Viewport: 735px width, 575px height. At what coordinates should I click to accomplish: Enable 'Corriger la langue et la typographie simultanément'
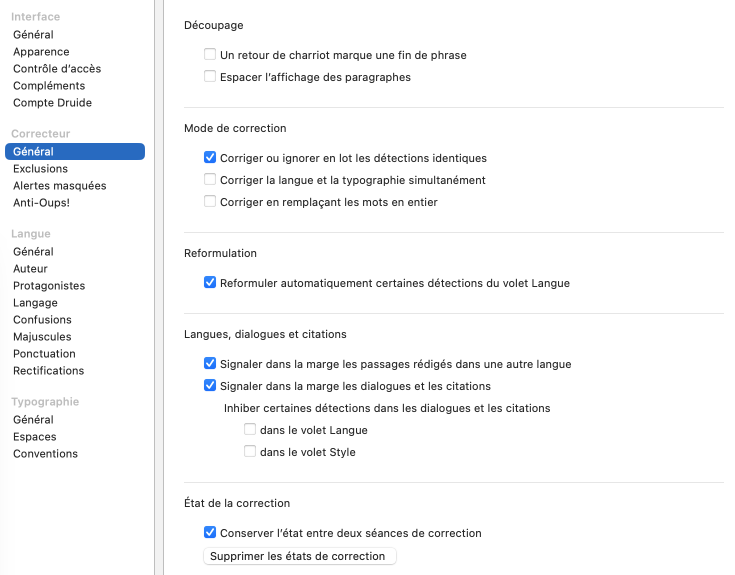click(210, 180)
